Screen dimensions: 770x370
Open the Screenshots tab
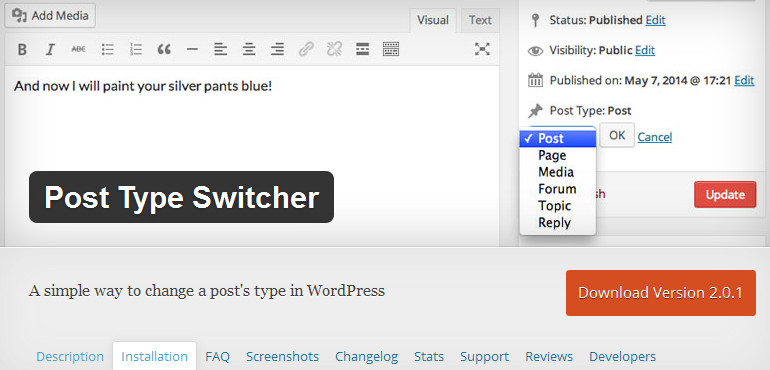coord(282,356)
